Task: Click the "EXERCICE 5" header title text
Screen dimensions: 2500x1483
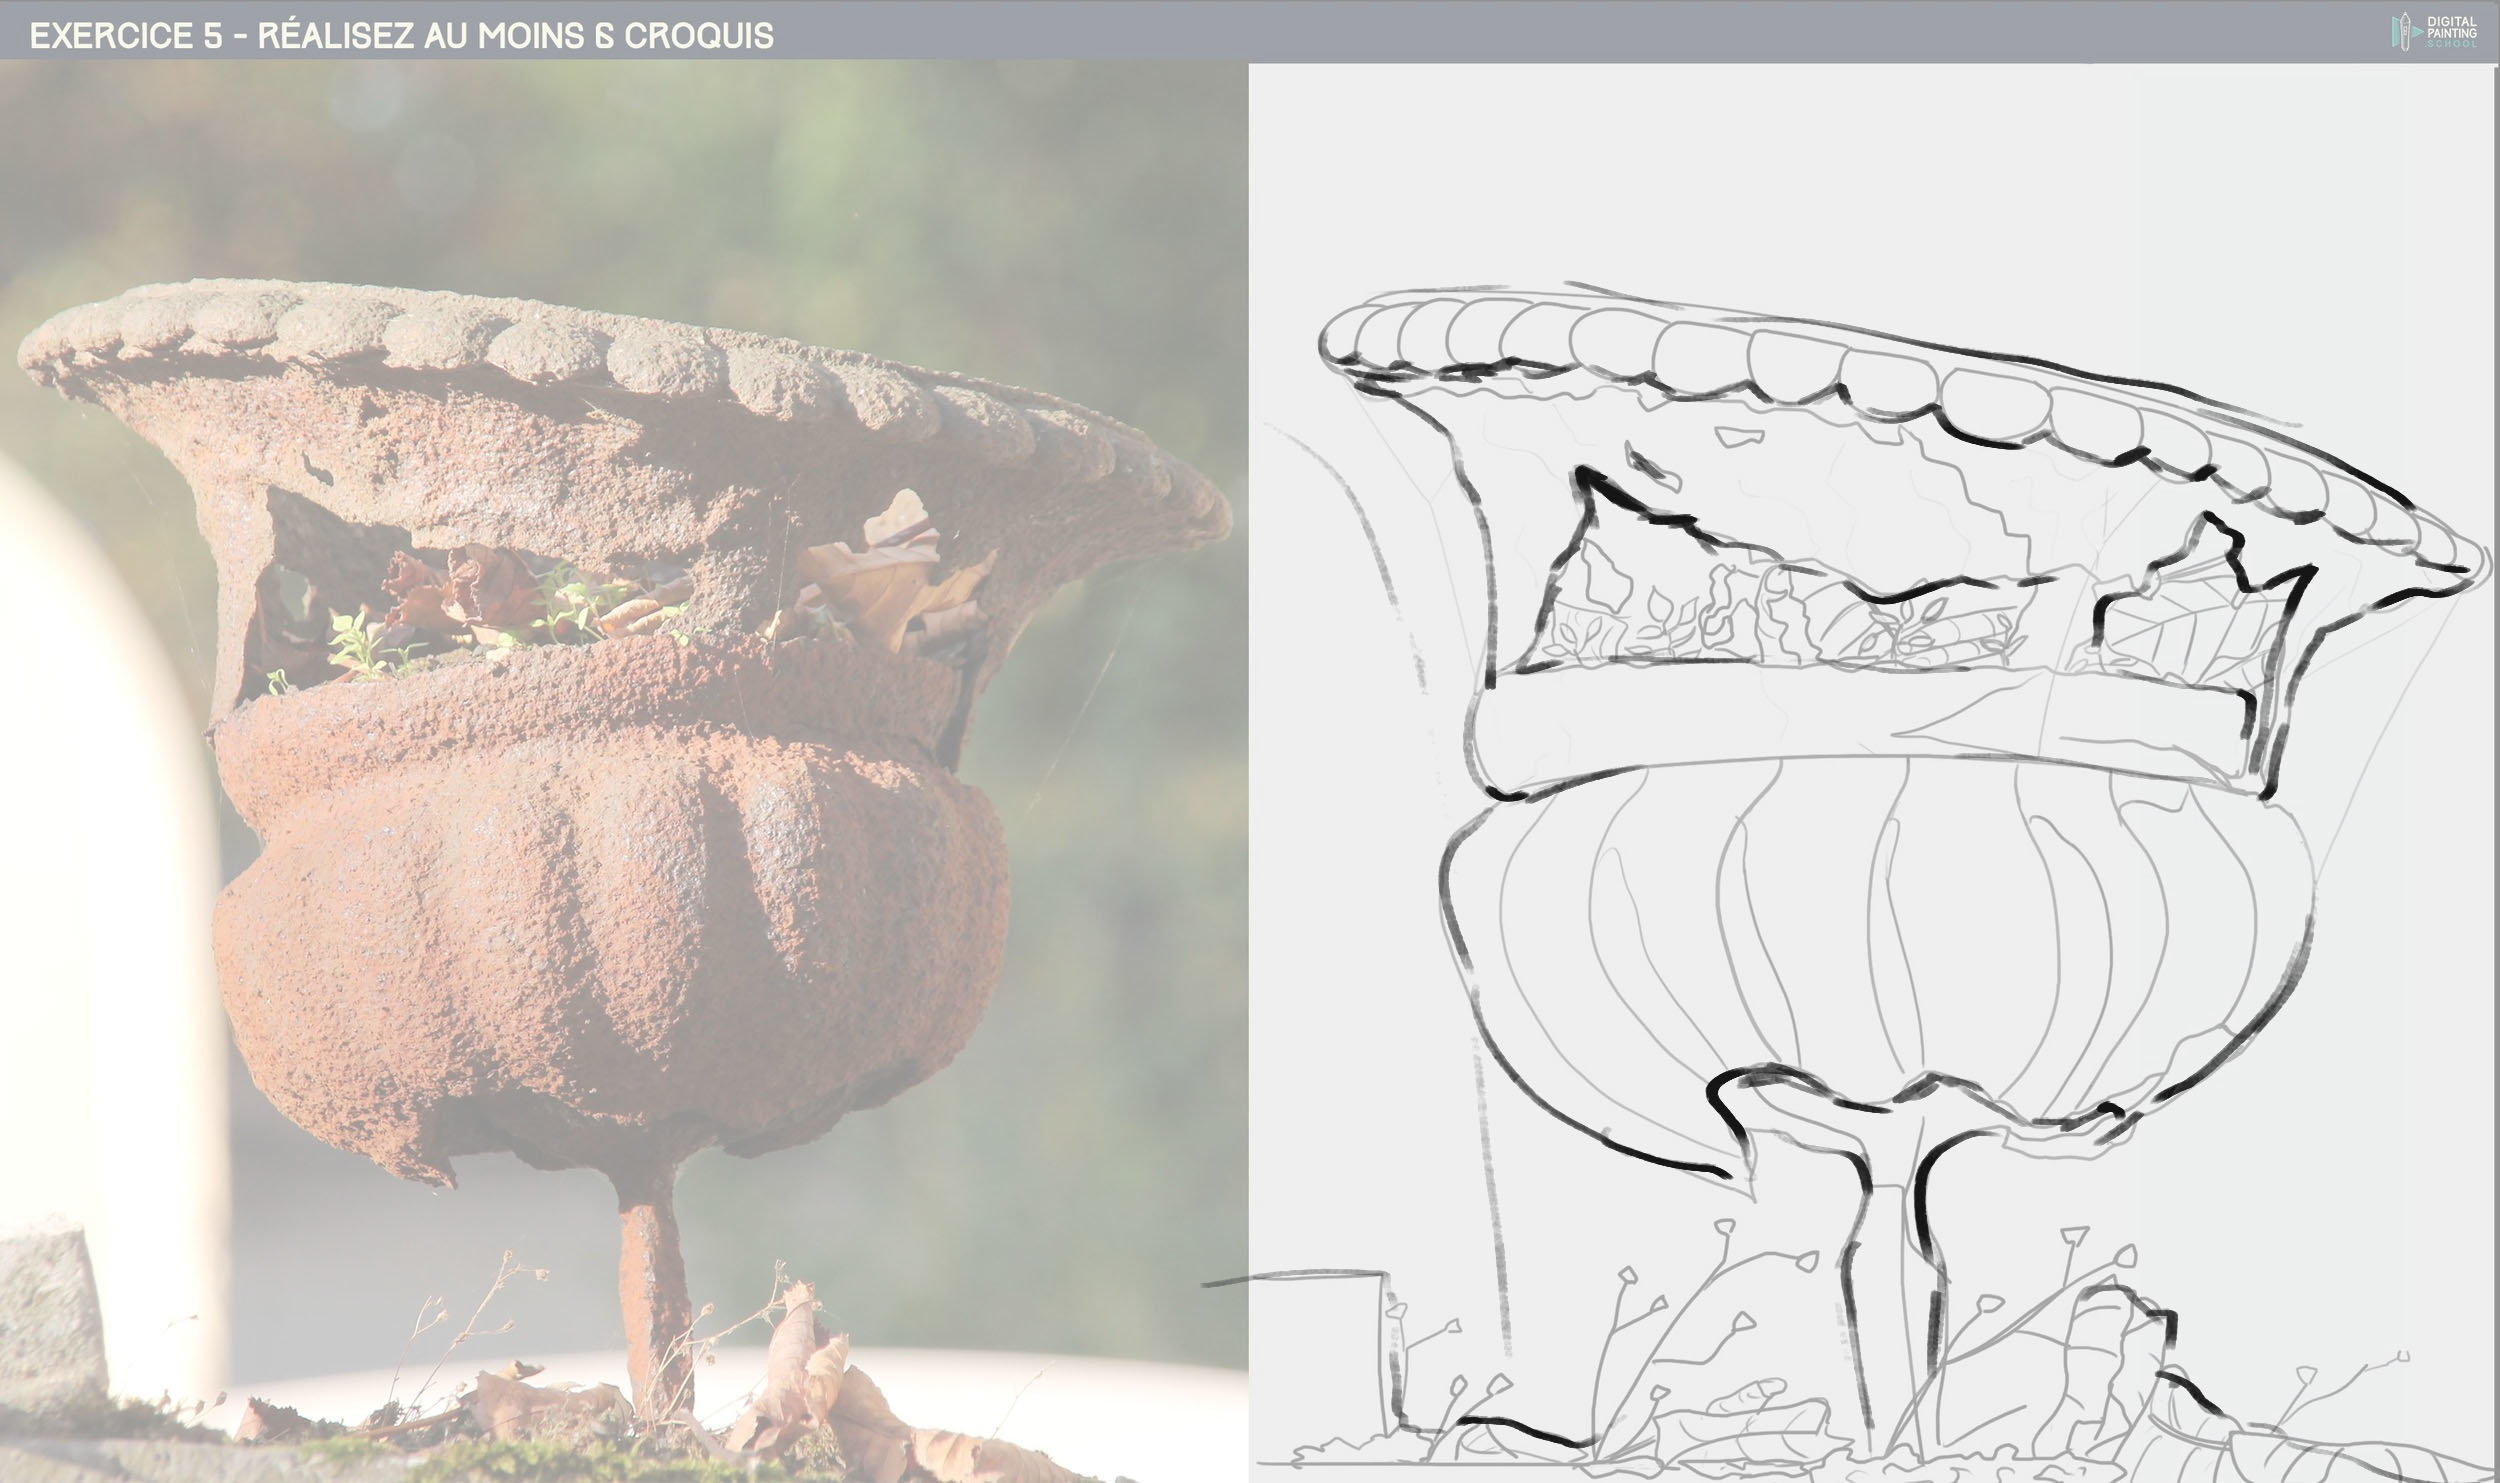Action: pyautogui.click(x=127, y=36)
